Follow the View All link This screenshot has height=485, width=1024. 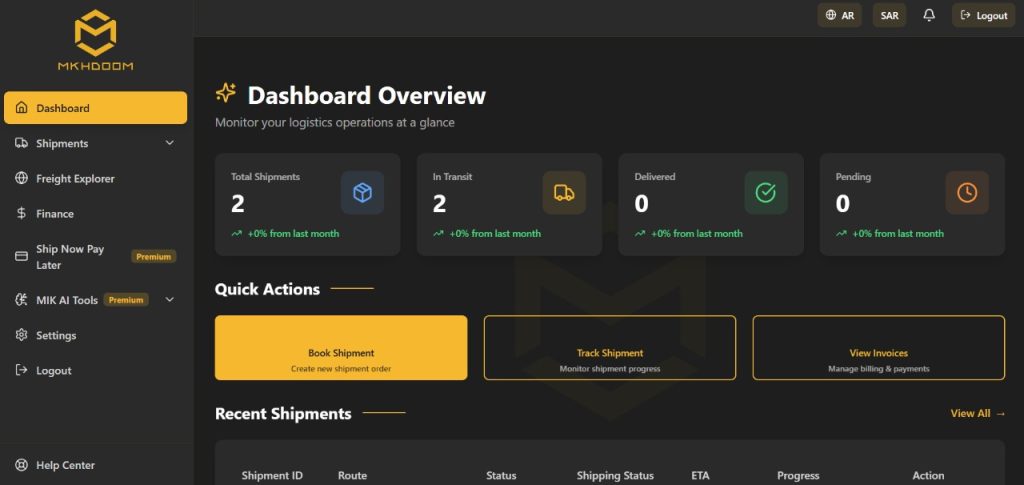tap(977, 413)
